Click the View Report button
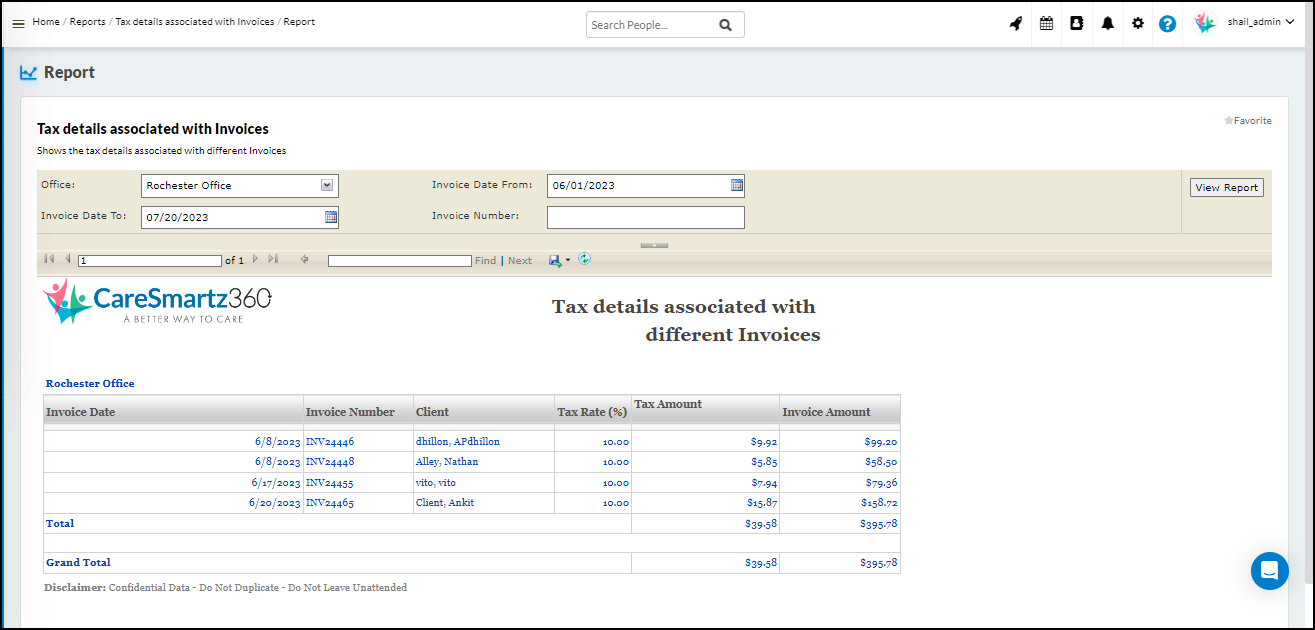1315x630 pixels. tap(1226, 188)
